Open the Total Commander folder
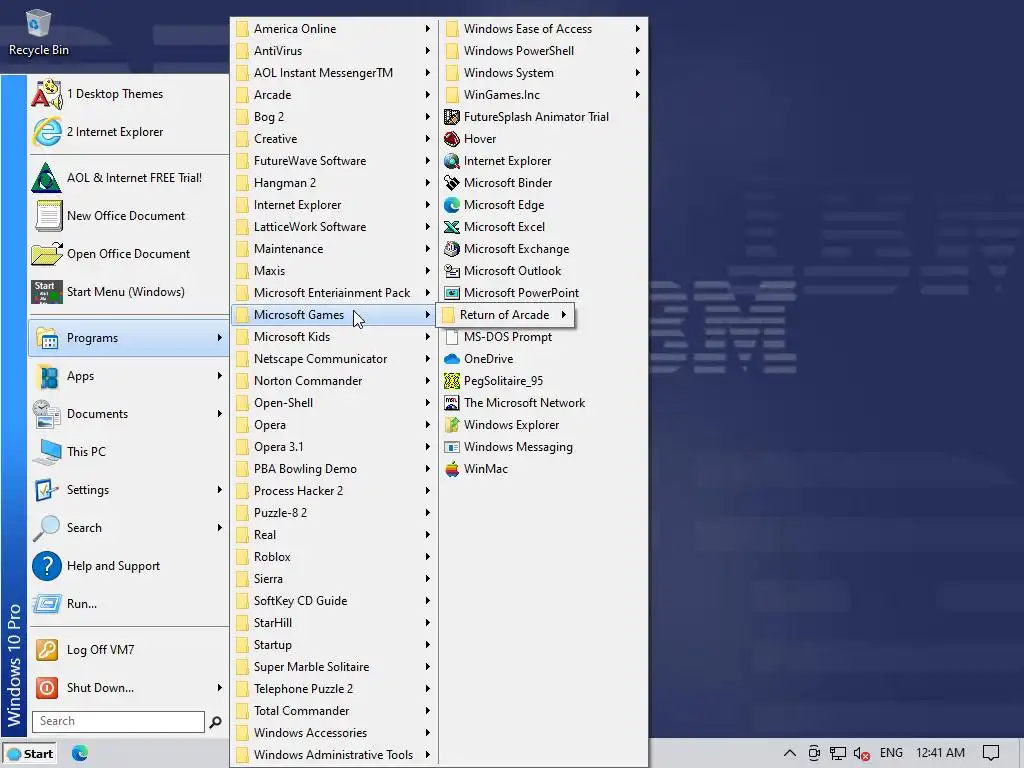Screen dimensions: 1024x768 coord(334,711)
